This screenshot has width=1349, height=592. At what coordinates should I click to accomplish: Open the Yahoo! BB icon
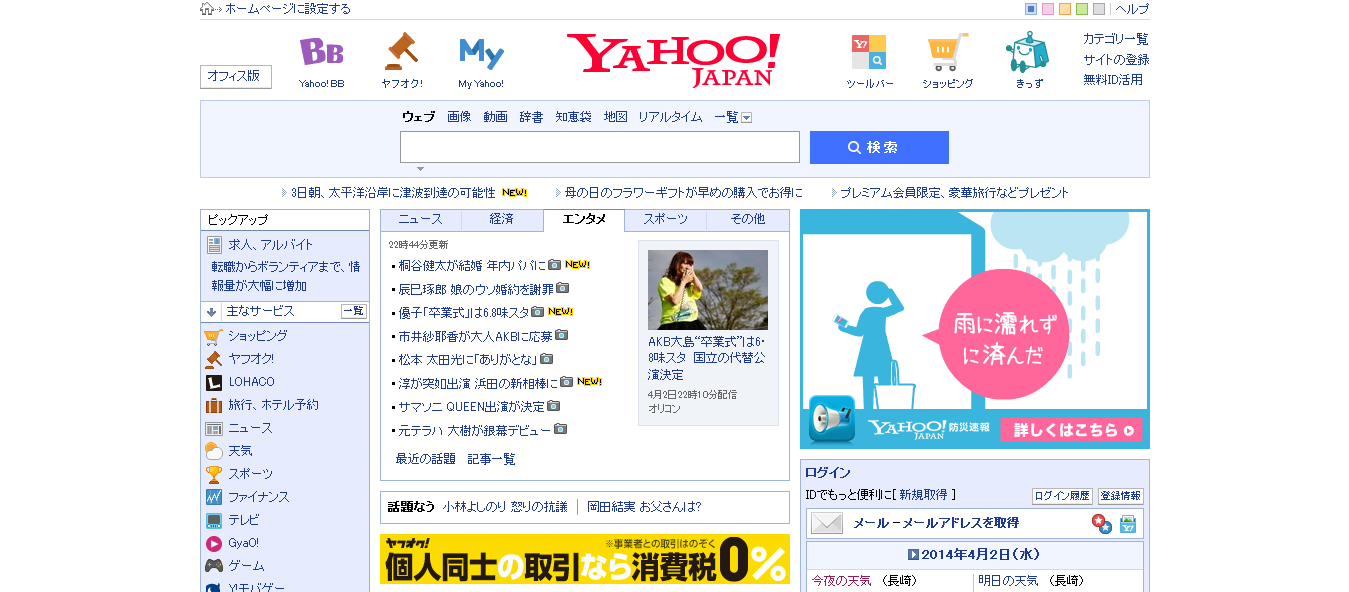[322, 52]
